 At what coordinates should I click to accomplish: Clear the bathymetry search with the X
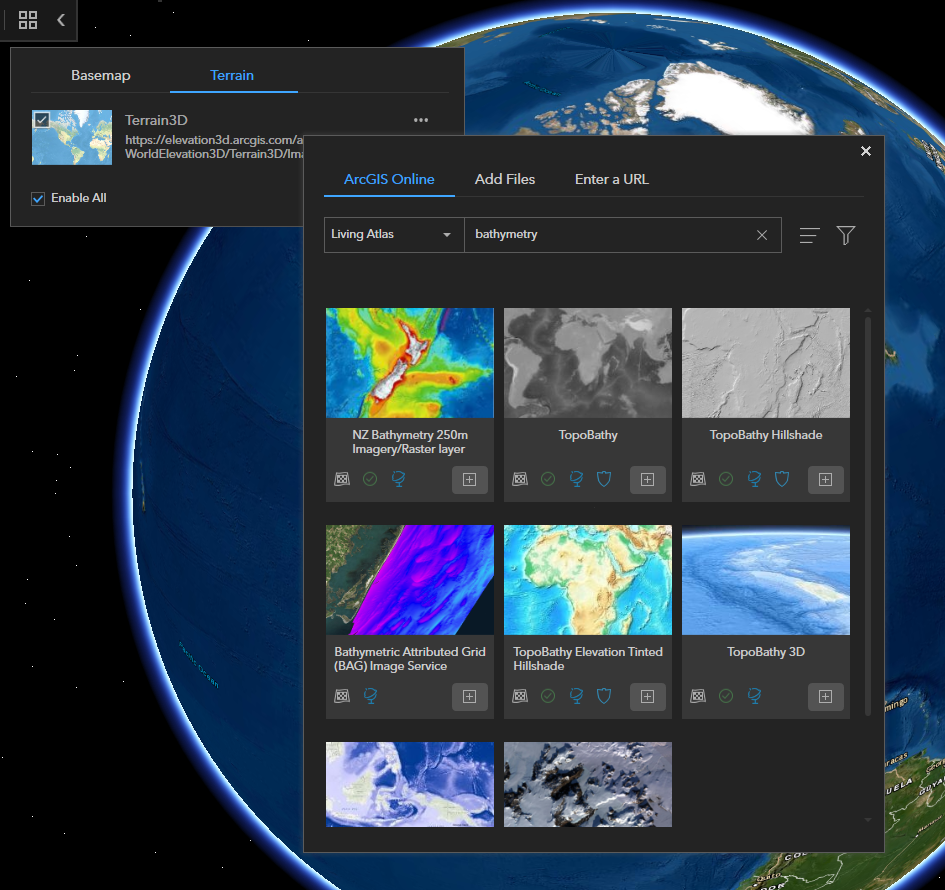click(x=762, y=235)
